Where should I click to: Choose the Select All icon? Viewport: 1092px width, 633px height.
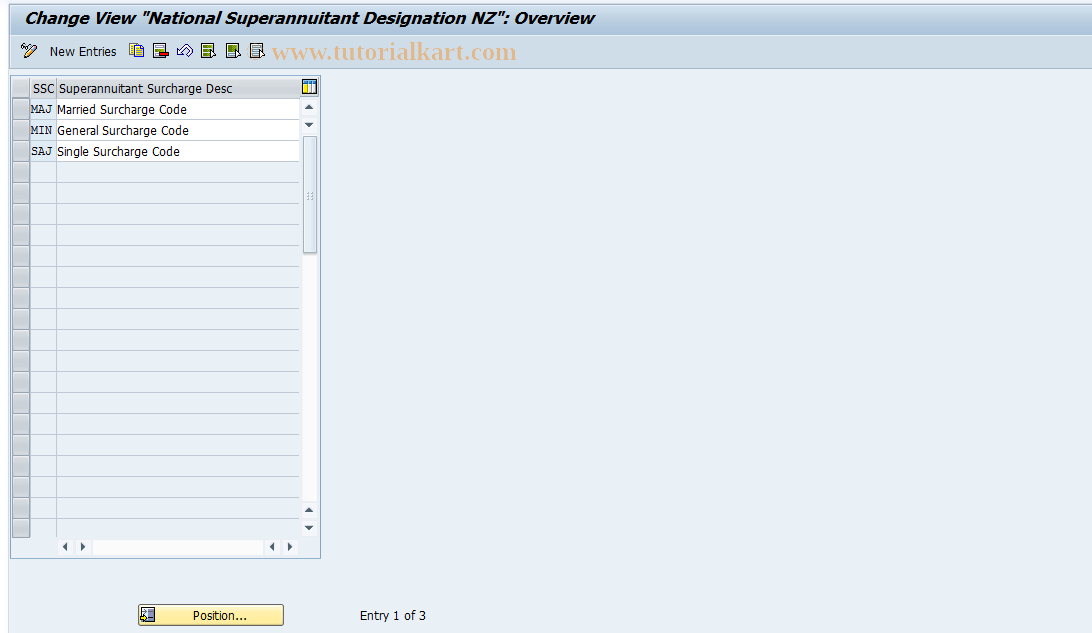click(x=208, y=51)
